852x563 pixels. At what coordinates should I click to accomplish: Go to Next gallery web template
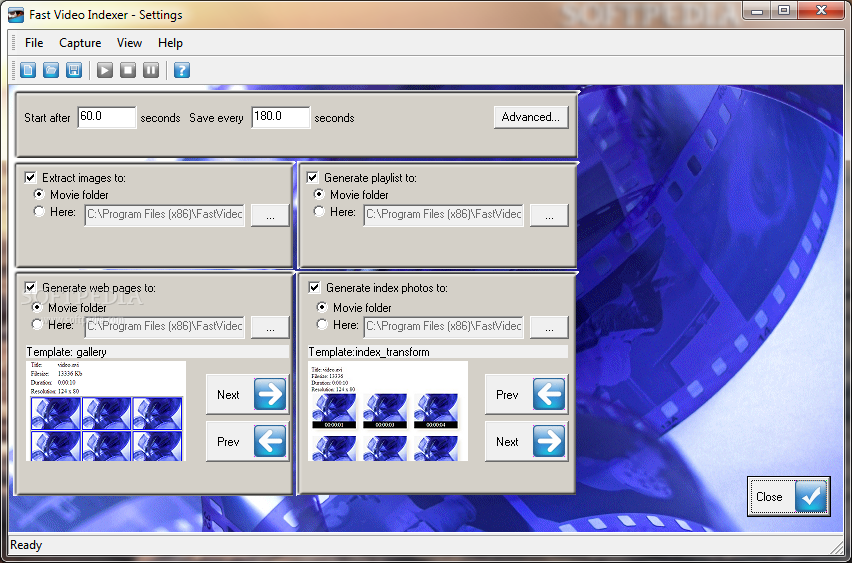tap(247, 395)
